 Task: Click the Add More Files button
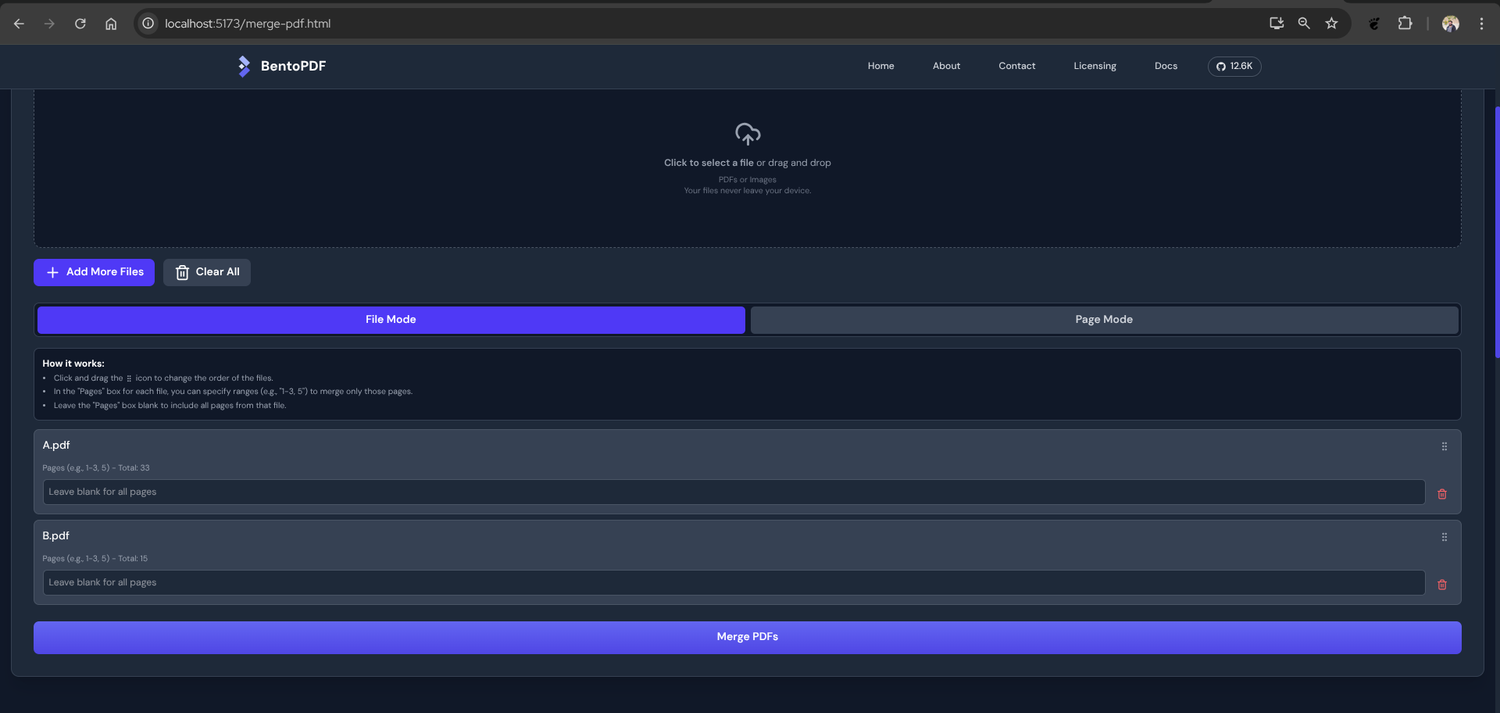coord(94,272)
